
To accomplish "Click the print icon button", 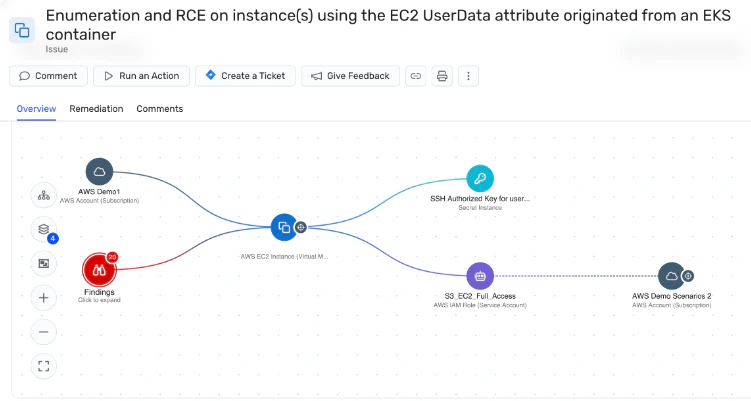I will pyautogui.click(x=442, y=76).
